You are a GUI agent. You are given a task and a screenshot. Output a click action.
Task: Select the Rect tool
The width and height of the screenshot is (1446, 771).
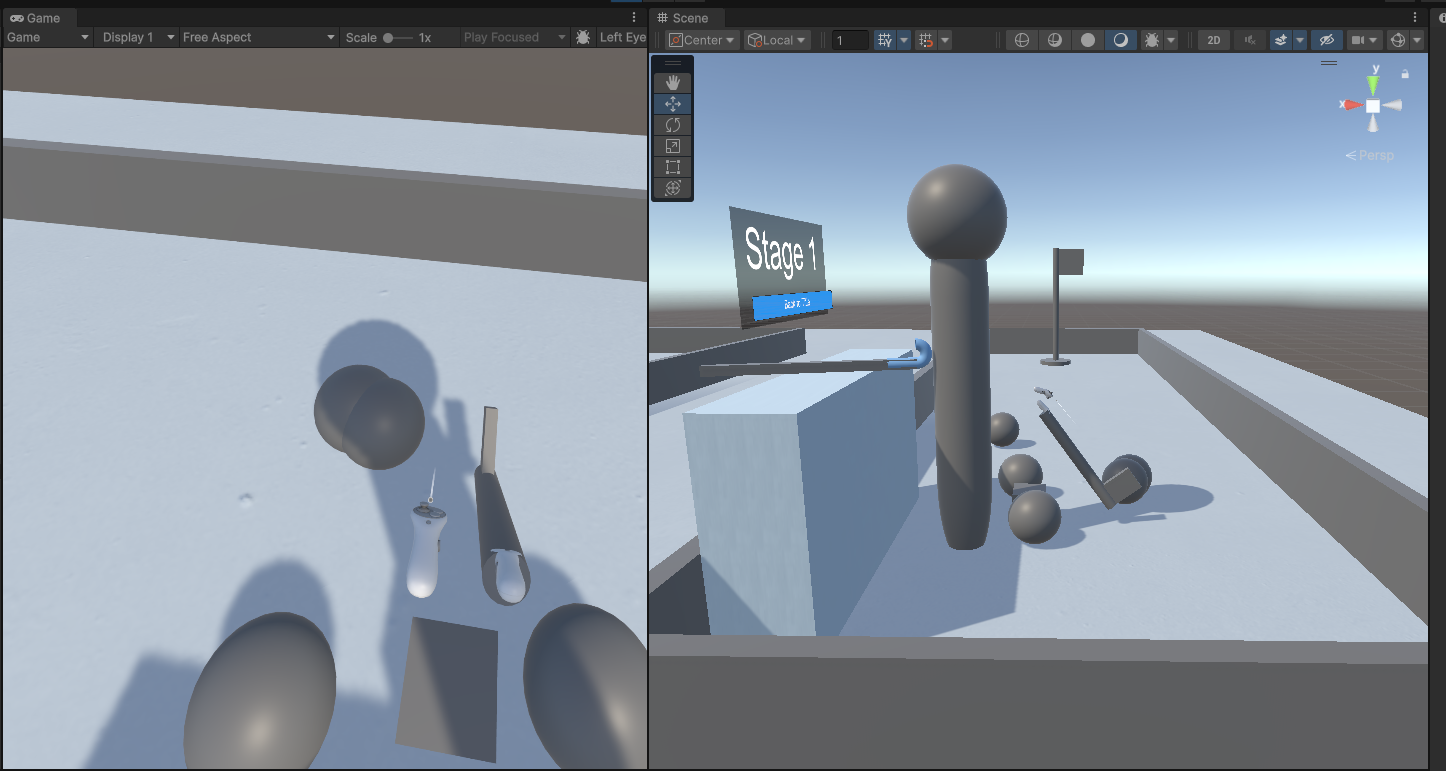pos(672,167)
